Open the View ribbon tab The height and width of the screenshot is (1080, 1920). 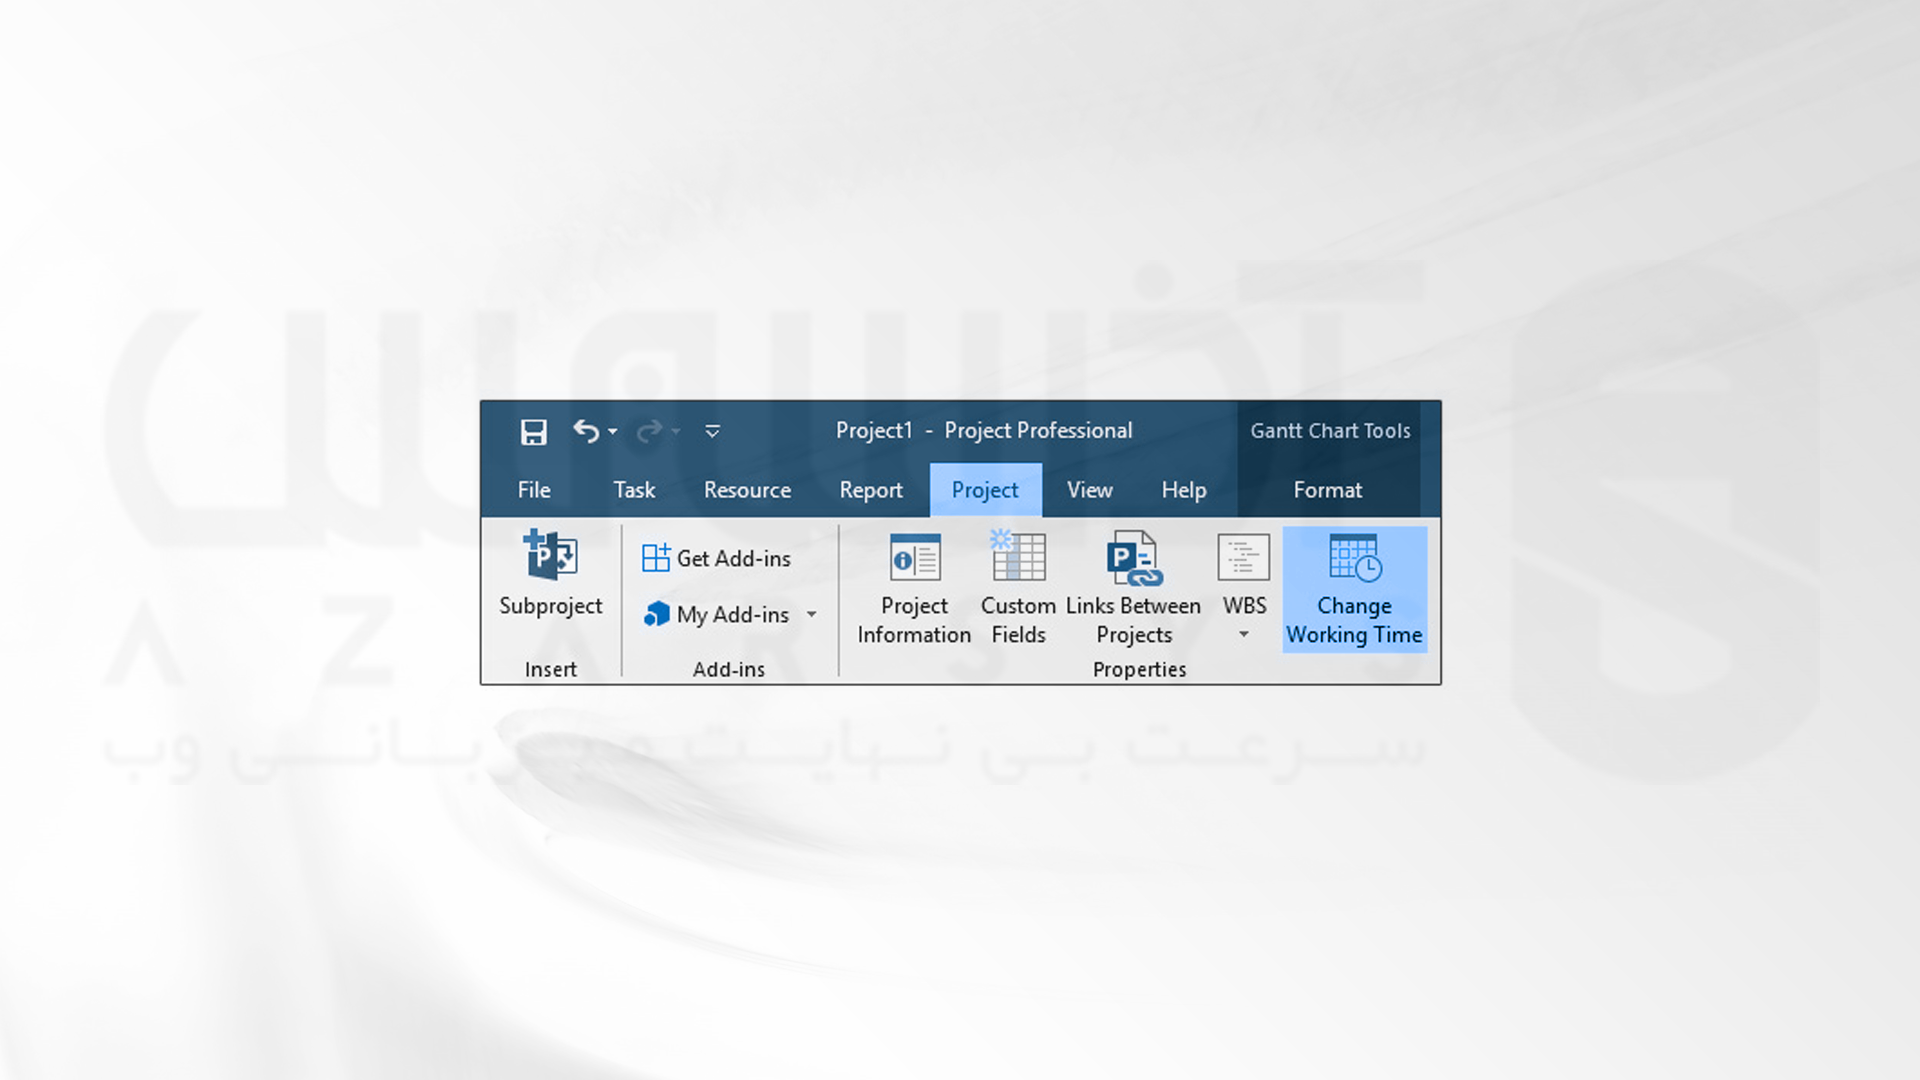[x=1089, y=489]
